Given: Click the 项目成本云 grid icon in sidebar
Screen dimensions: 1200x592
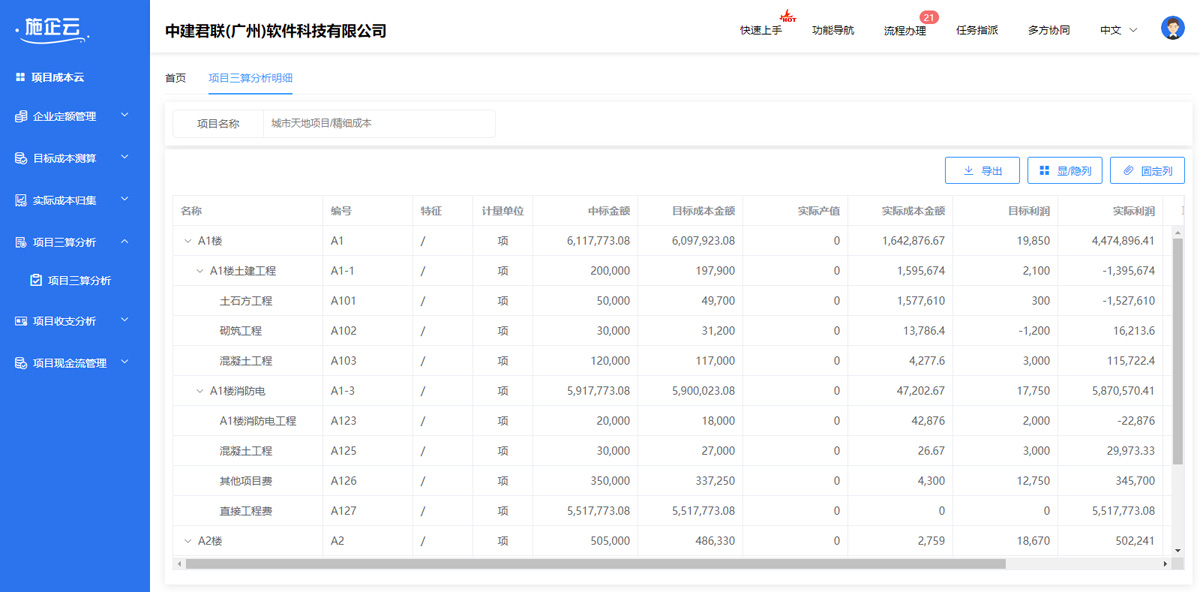Looking at the screenshot, I should coord(20,77).
